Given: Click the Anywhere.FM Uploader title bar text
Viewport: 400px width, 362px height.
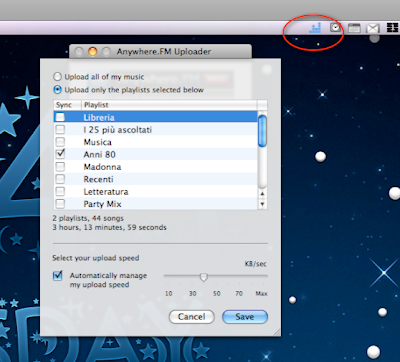Looking at the screenshot, I should (164, 52).
